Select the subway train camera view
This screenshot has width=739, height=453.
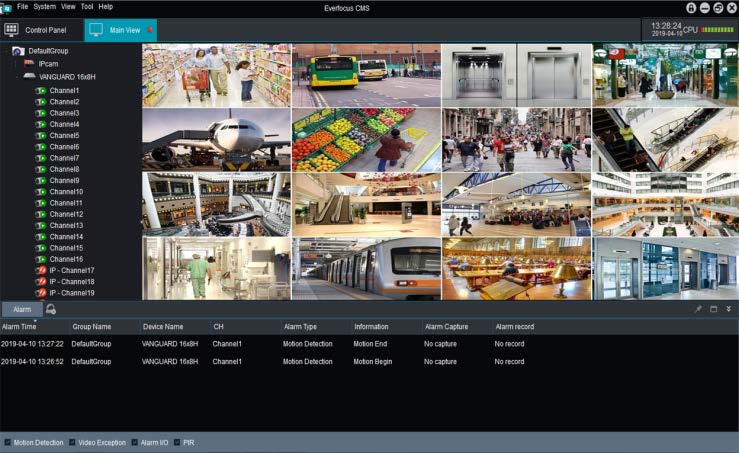(x=366, y=269)
